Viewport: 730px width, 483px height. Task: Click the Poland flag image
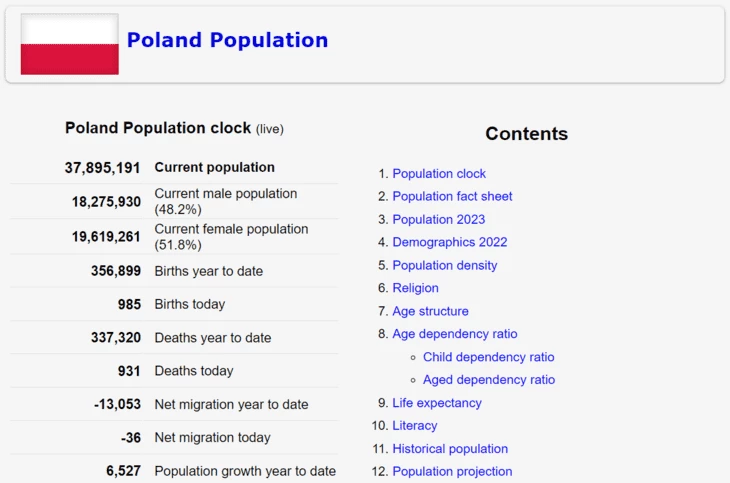coord(69,44)
